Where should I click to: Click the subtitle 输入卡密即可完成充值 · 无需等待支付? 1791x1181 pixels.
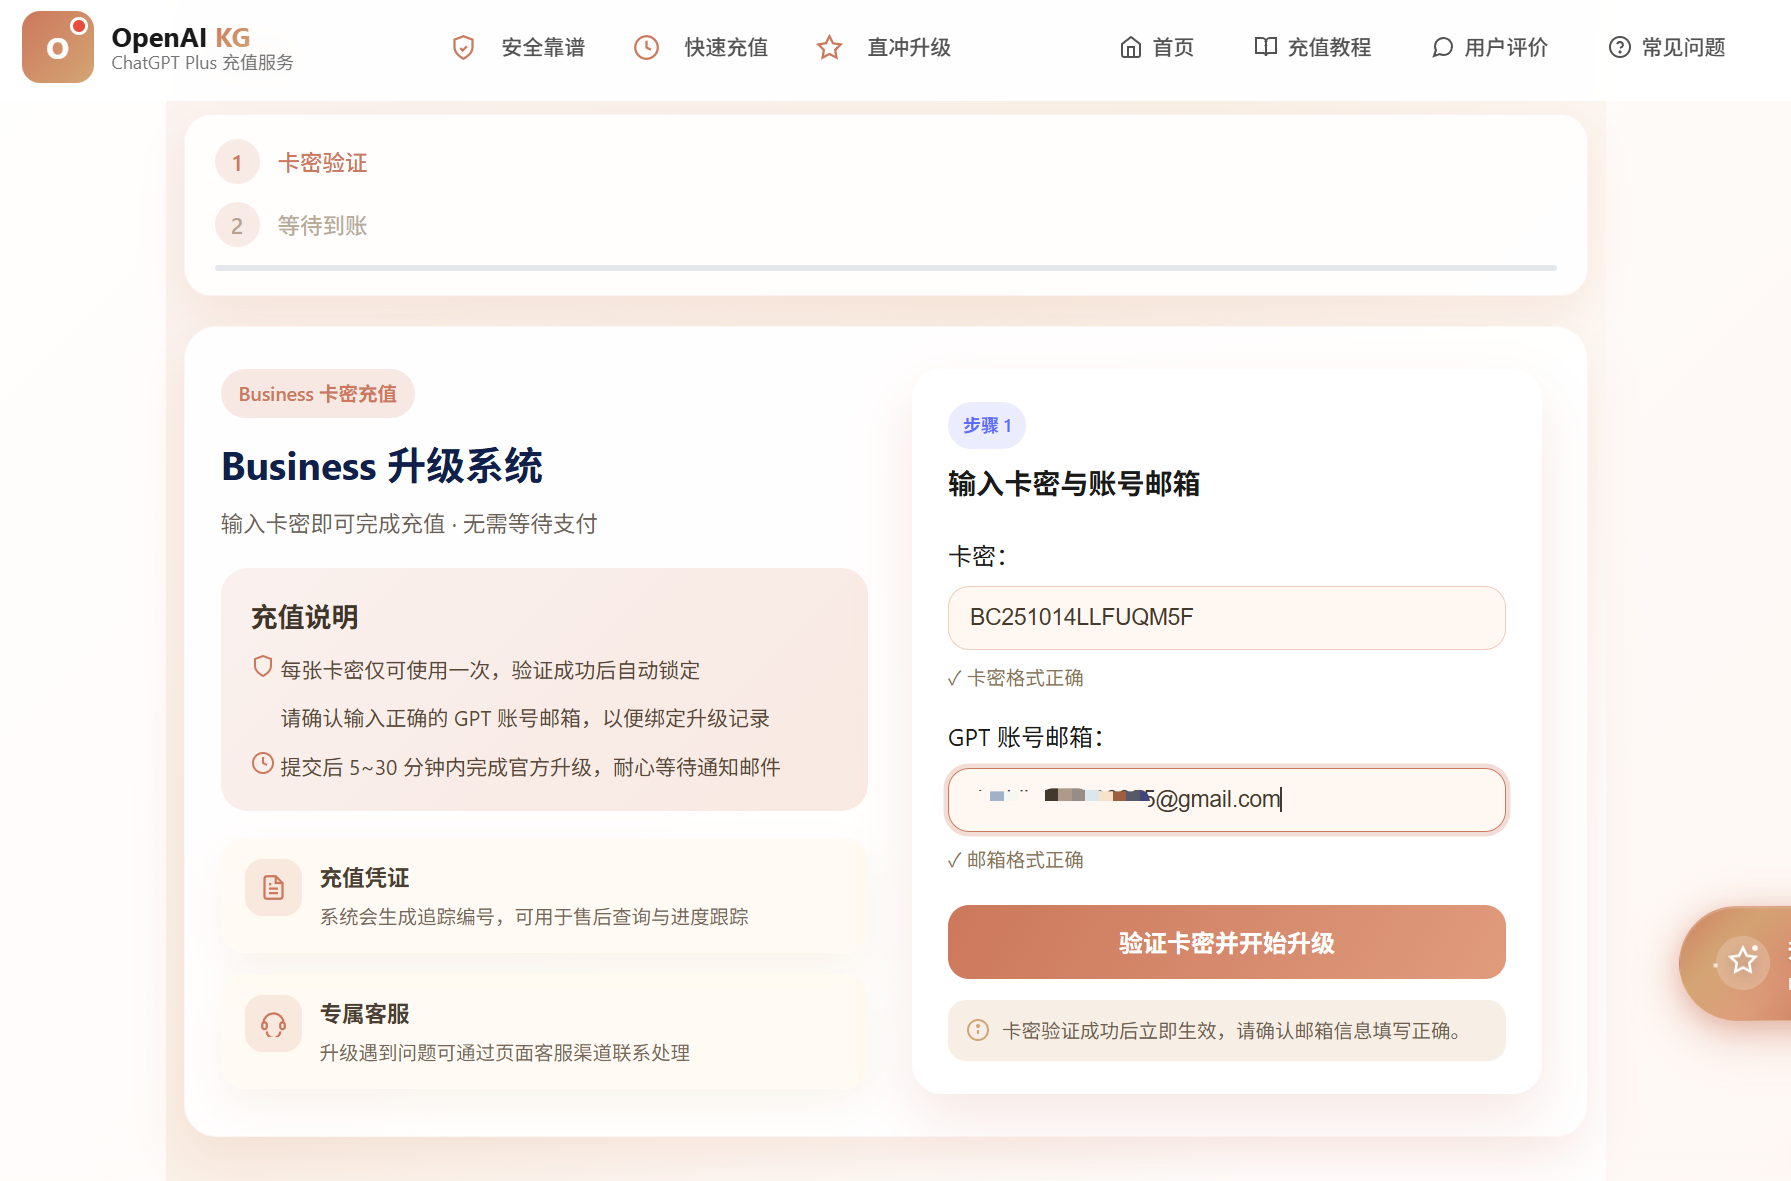[409, 524]
